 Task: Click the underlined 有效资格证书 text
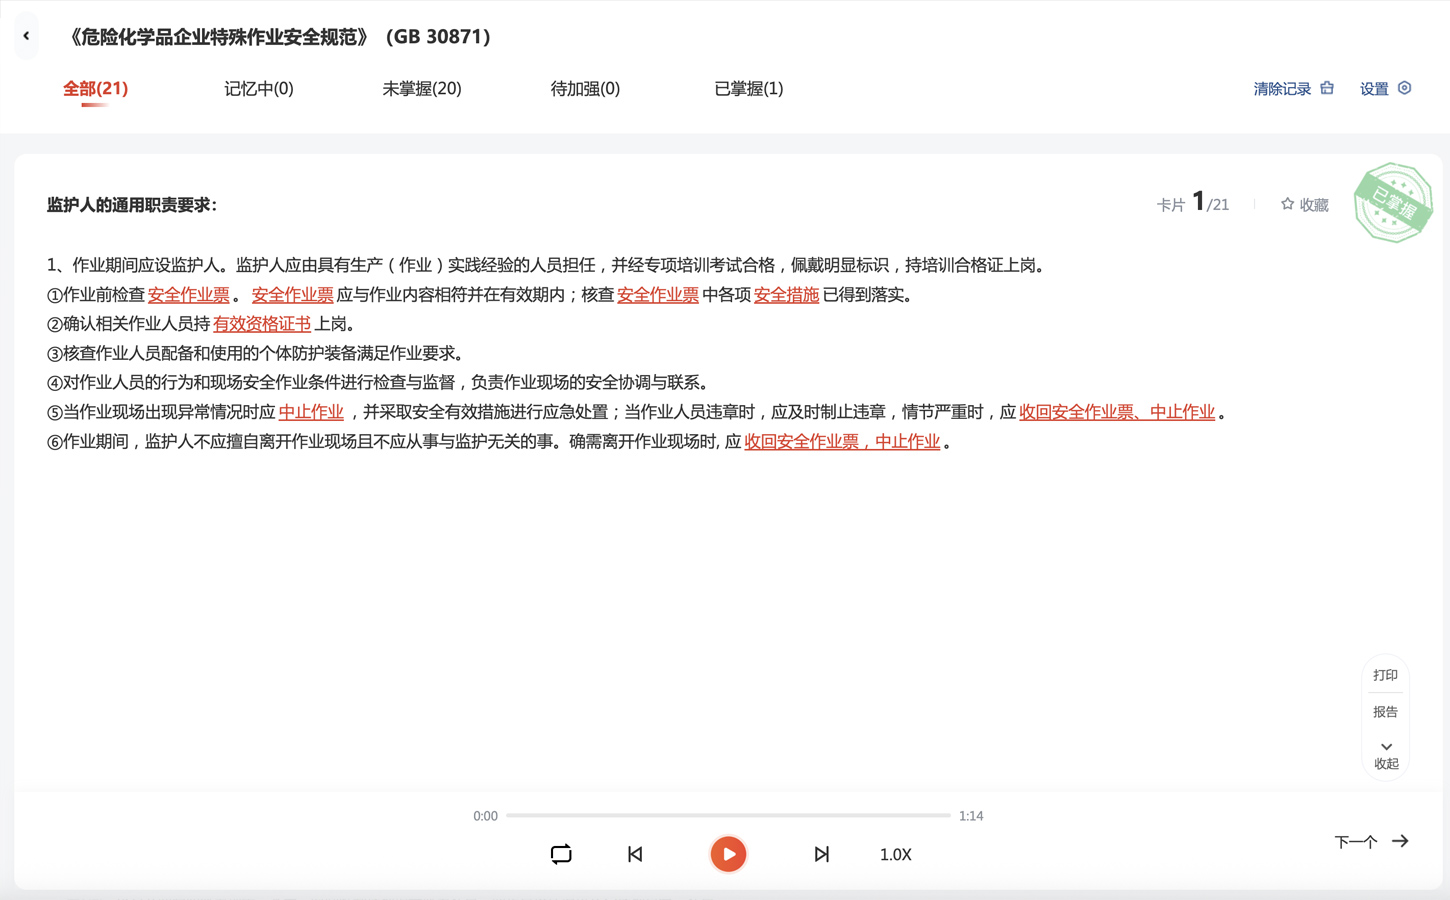click(262, 324)
